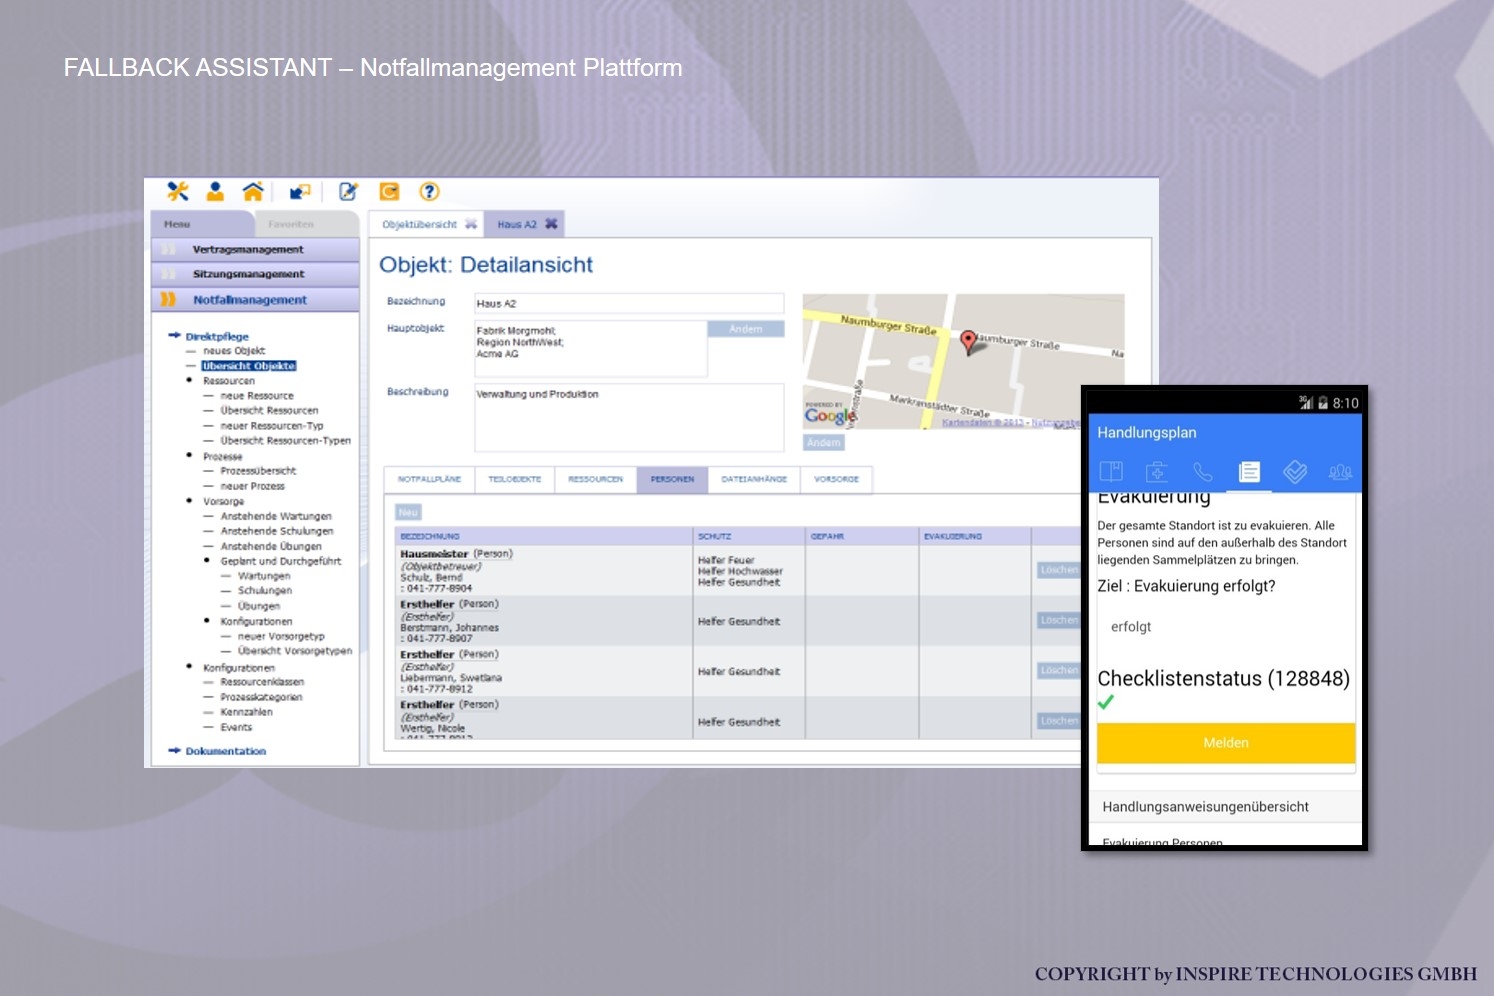Open help via the question mark icon
Screen dimensions: 1494x996
(x=429, y=192)
